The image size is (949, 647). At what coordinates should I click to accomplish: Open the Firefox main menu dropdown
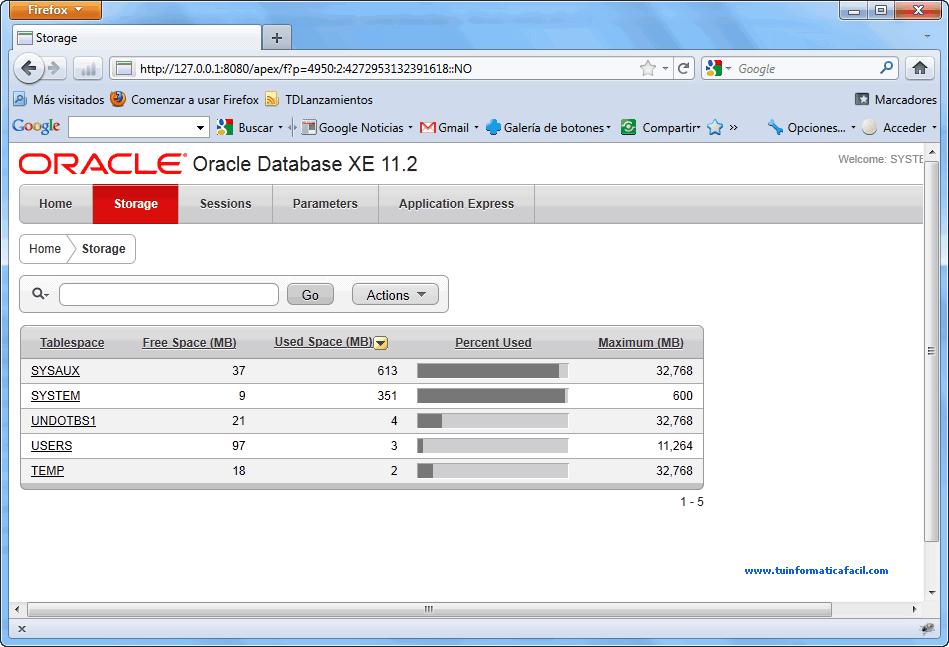tap(56, 10)
